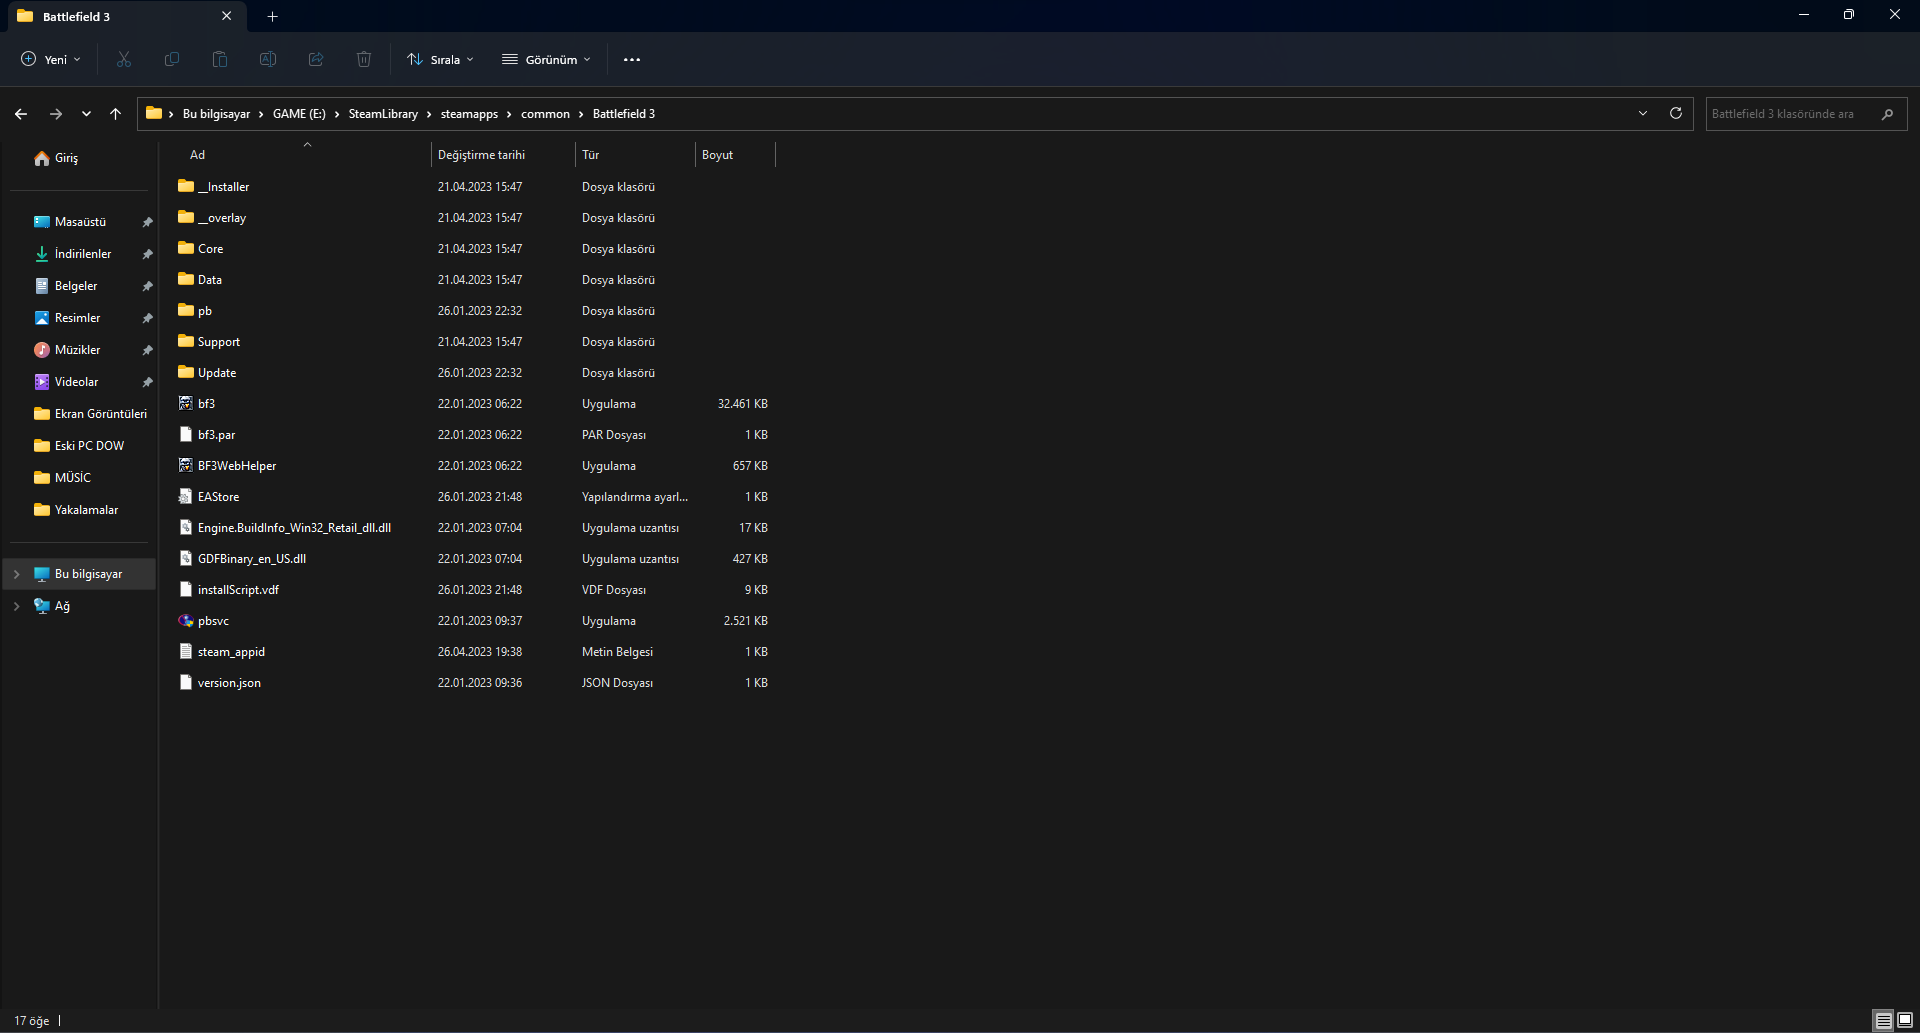
Task: Select the Support folder row
Action: click(x=473, y=342)
